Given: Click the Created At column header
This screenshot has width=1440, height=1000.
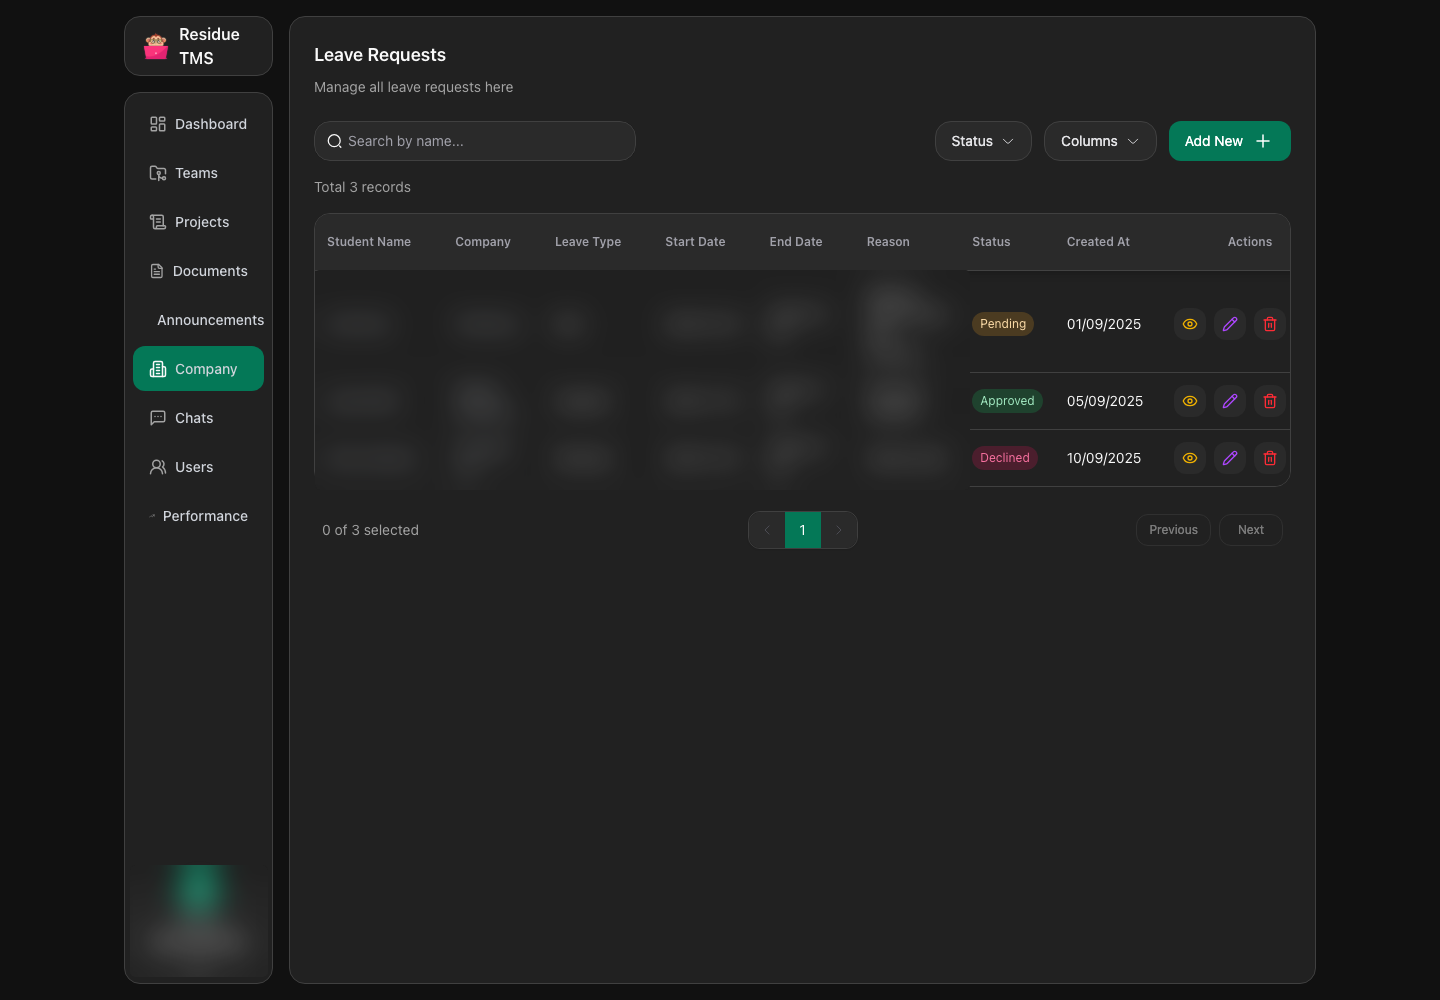Looking at the screenshot, I should click(x=1098, y=242).
